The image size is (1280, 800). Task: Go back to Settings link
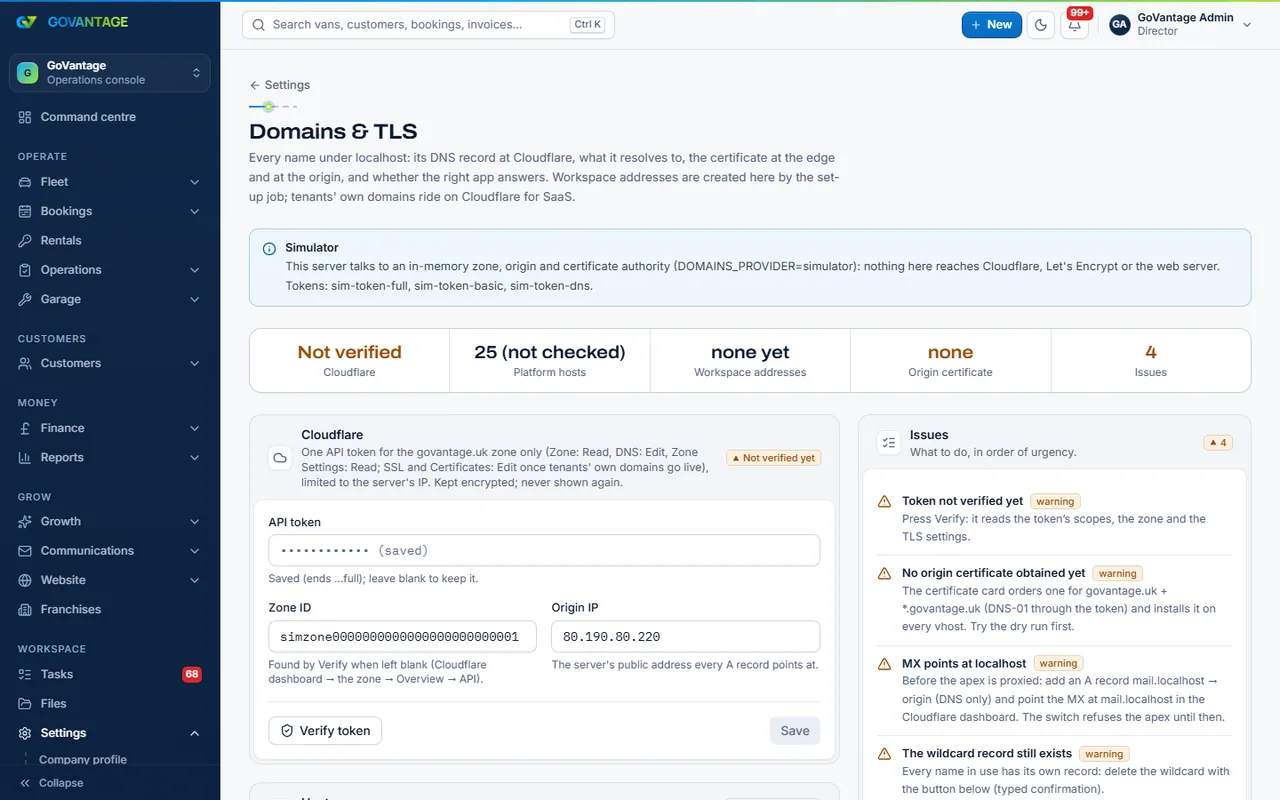[280, 85]
